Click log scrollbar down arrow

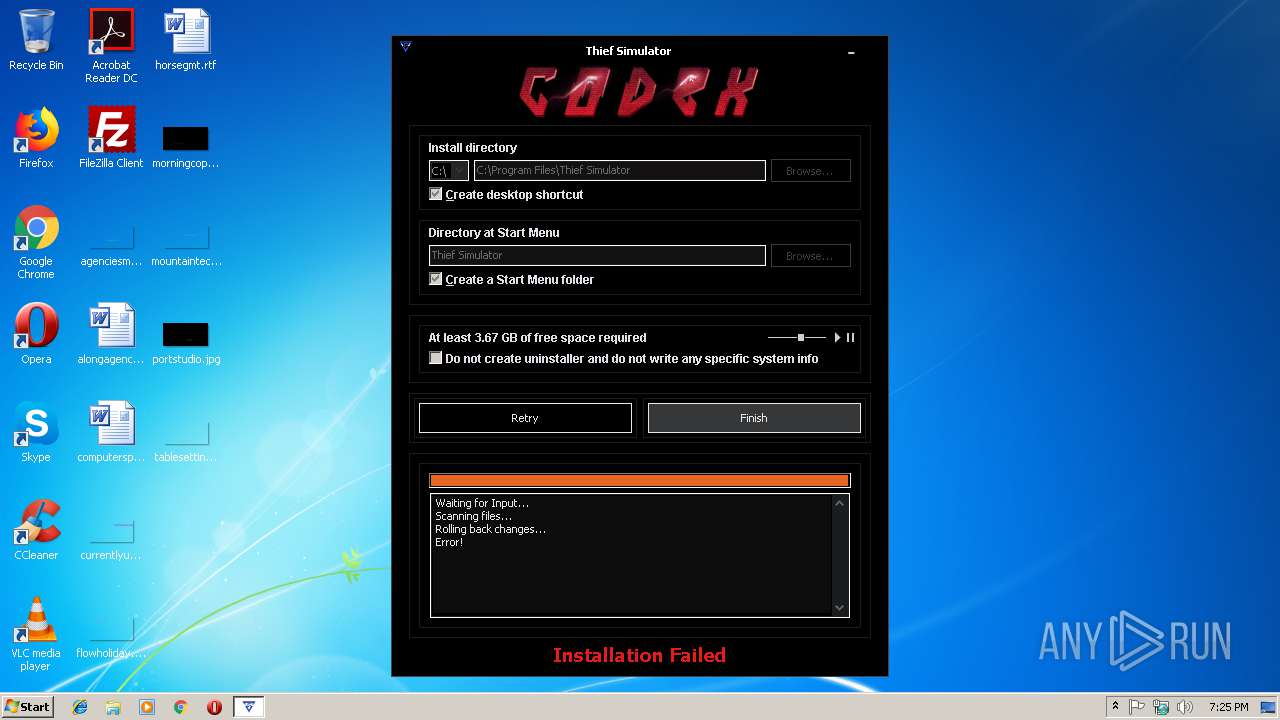tap(840, 607)
